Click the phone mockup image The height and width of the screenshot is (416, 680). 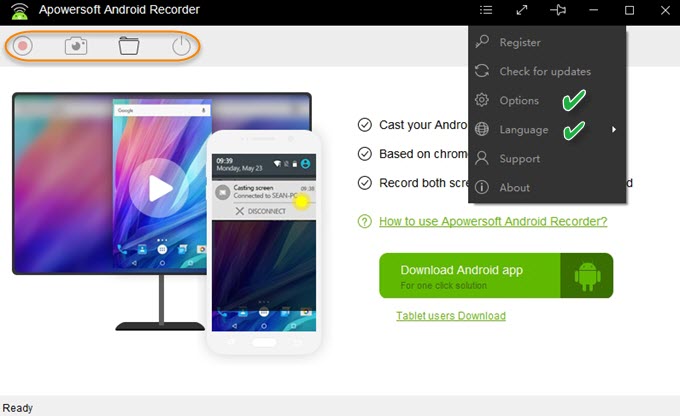(264, 243)
